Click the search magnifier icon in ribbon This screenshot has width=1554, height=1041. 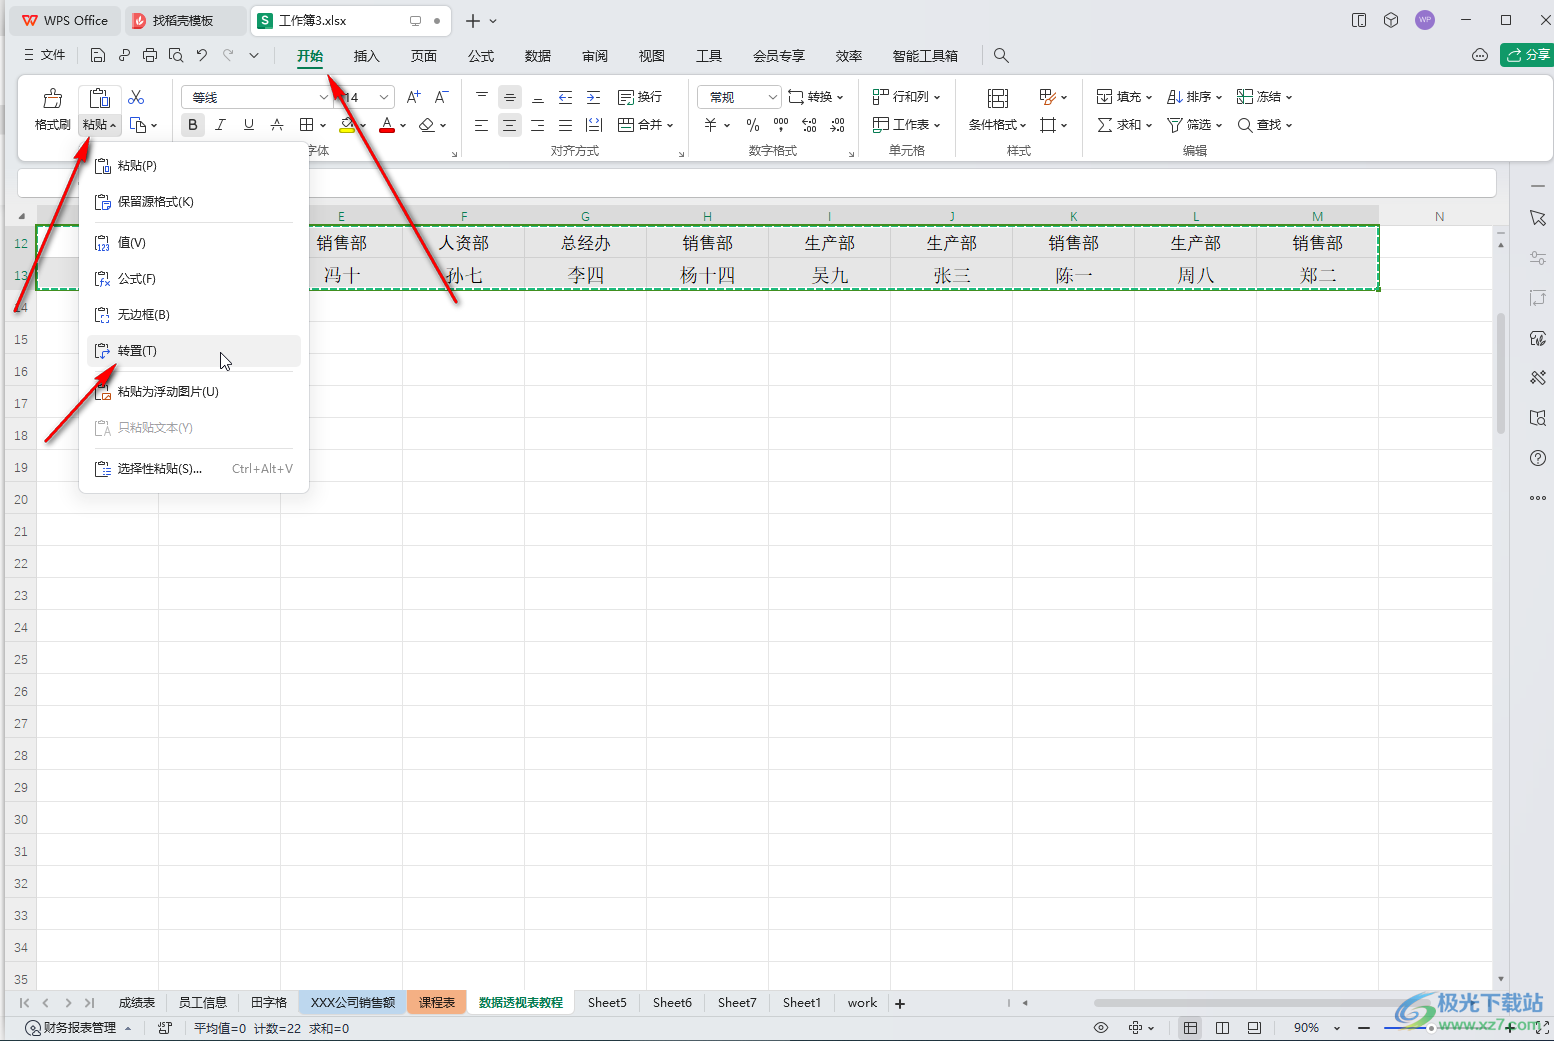[x=1001, y=56]
